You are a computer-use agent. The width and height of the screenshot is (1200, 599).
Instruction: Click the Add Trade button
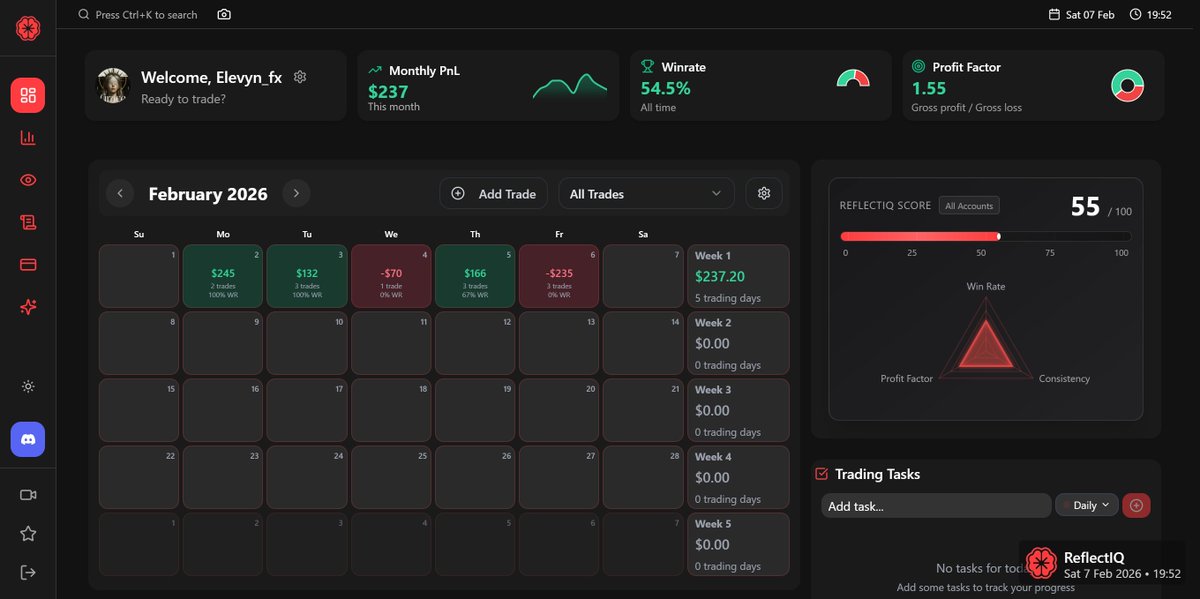[x=493, y=194]
